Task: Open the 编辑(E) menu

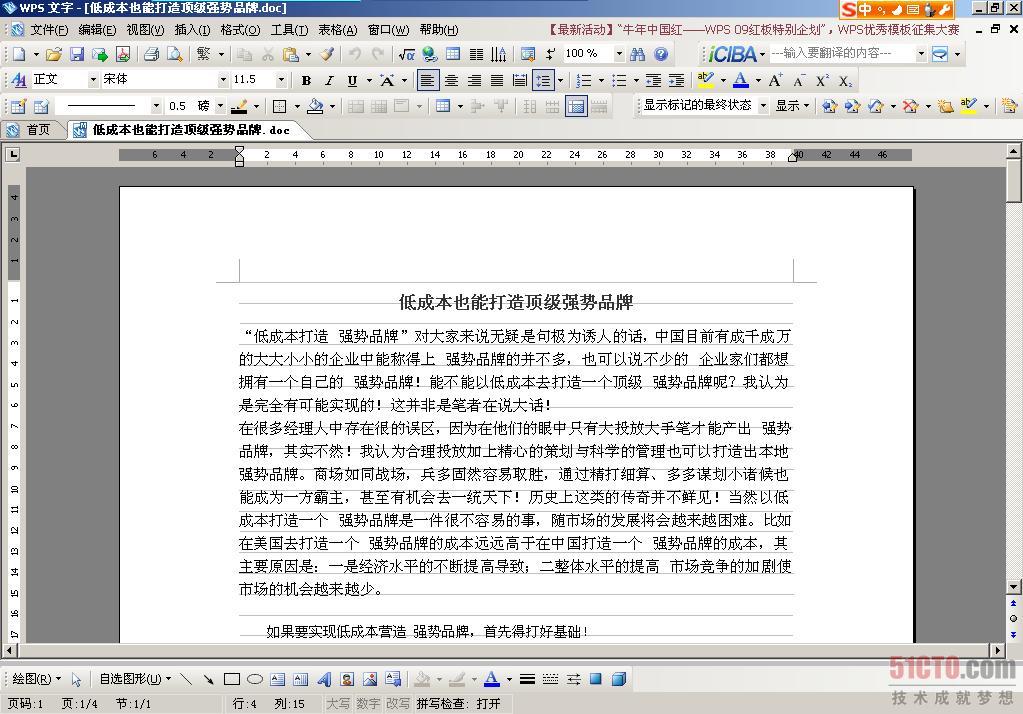Action: [97, 30]
